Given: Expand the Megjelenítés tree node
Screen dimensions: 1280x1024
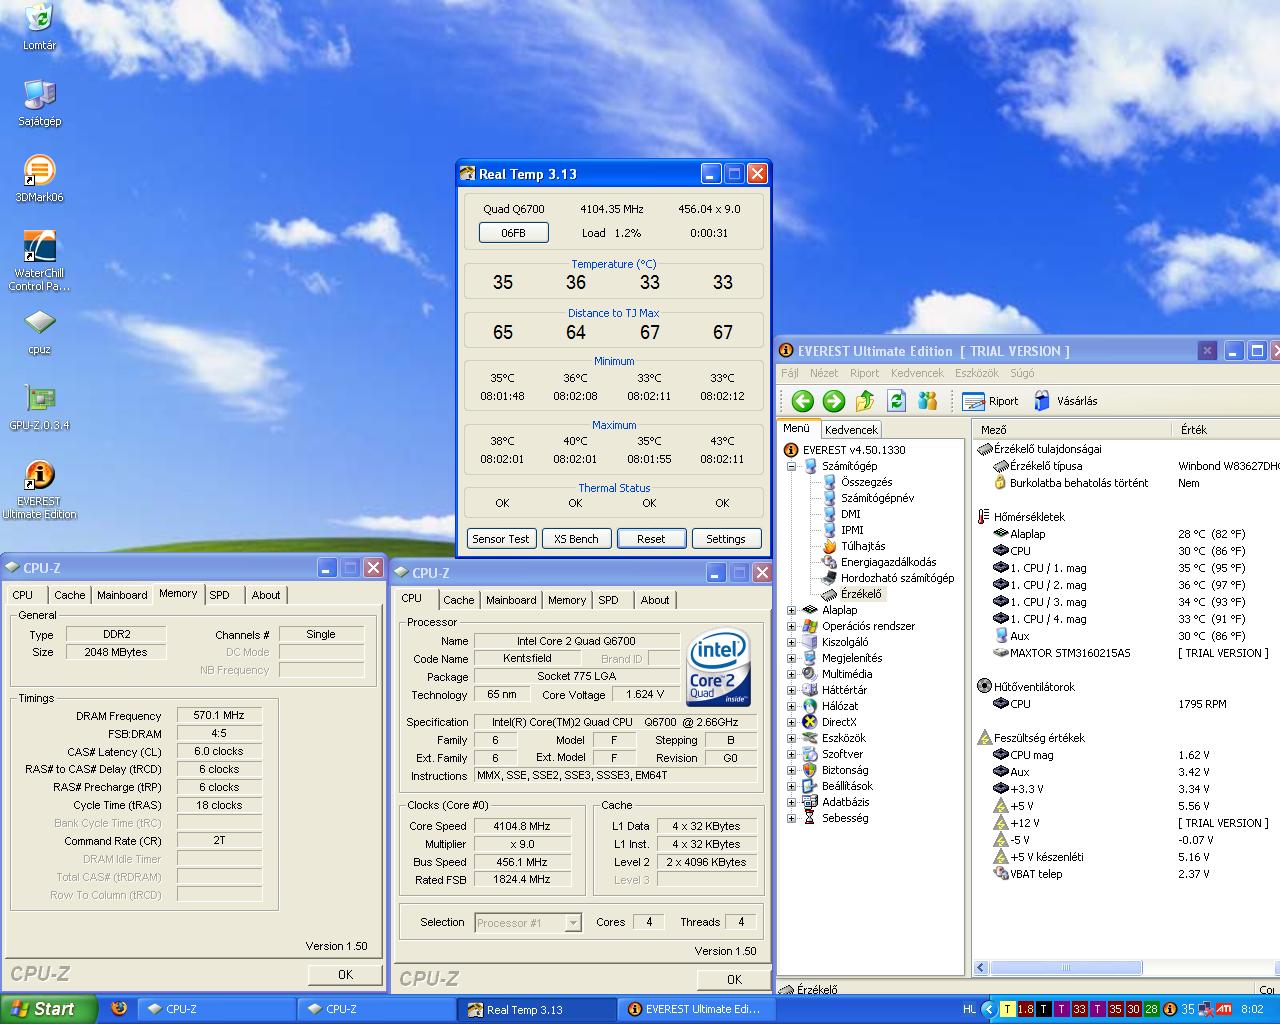Looking at the screenshot, I should click(792, 658).
